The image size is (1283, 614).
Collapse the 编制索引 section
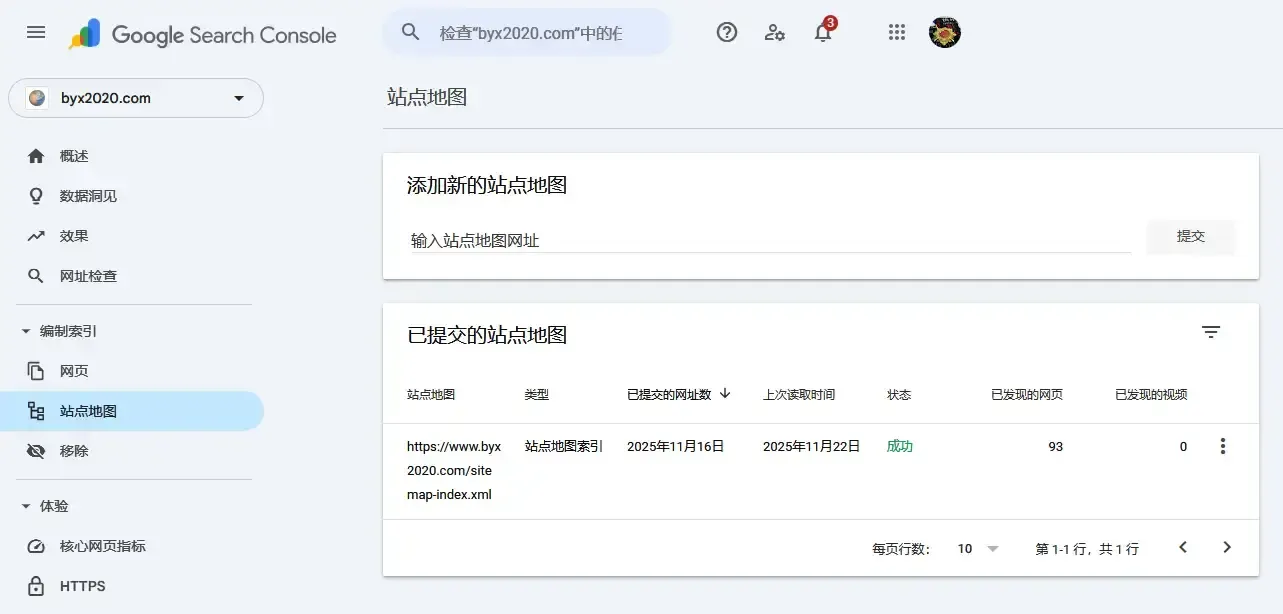coord(26,331)
